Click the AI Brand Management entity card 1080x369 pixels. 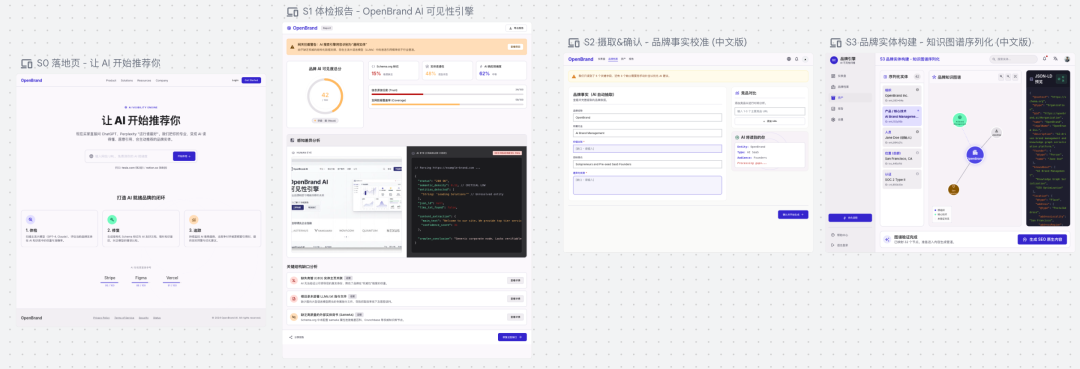(902, 116)
